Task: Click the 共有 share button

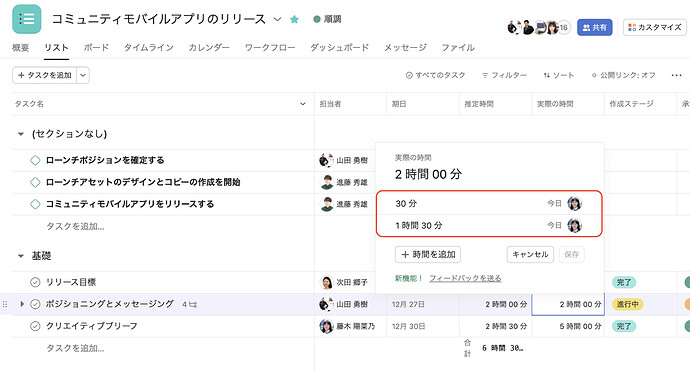Action: tap(595, 27)
